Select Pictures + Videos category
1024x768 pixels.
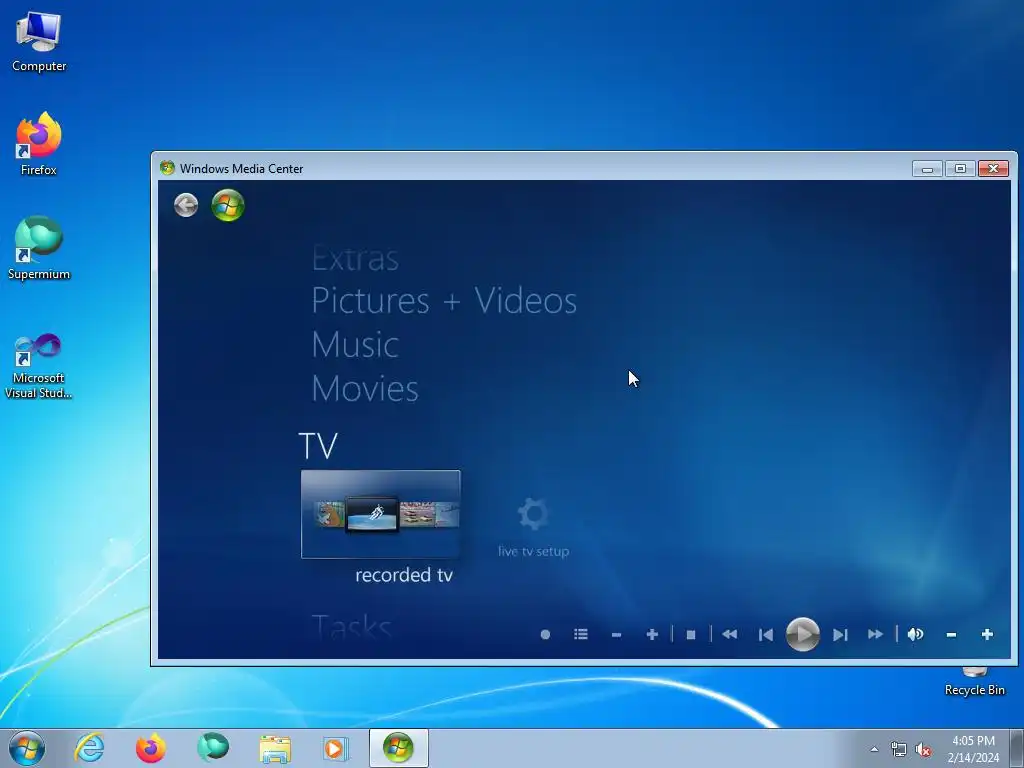444,300
